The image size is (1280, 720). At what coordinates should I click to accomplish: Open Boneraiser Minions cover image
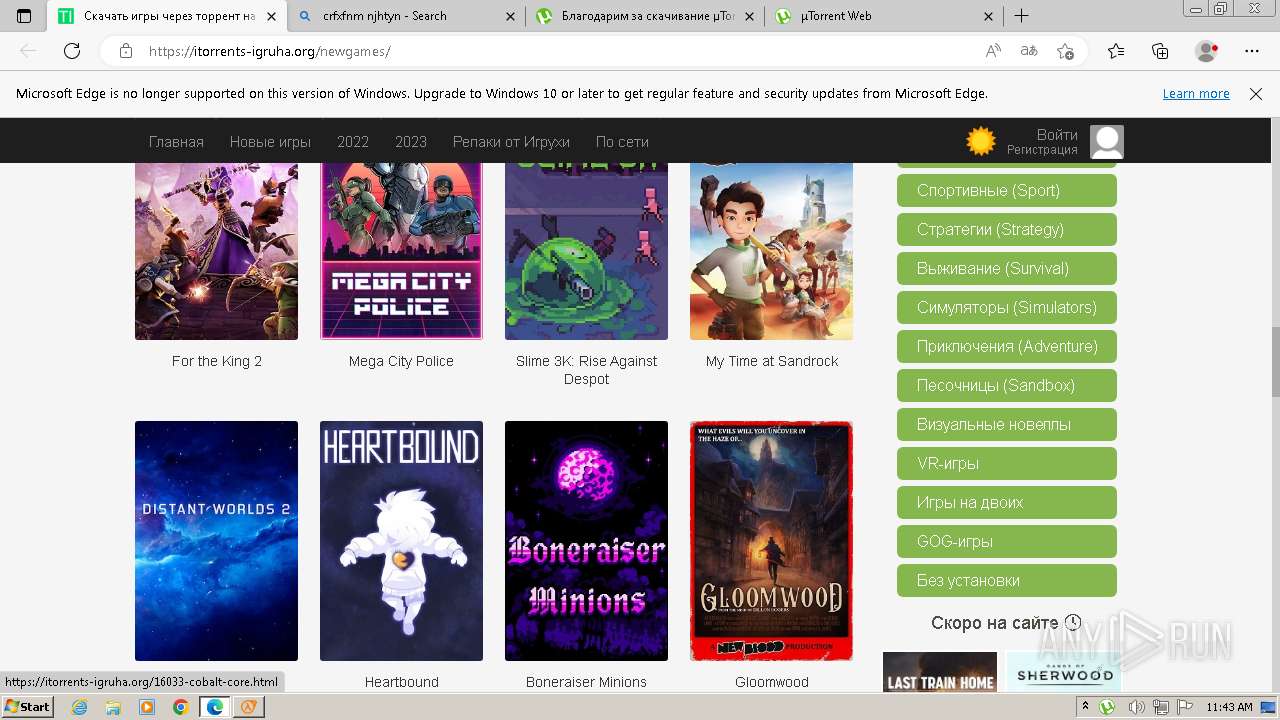[586, 541]
